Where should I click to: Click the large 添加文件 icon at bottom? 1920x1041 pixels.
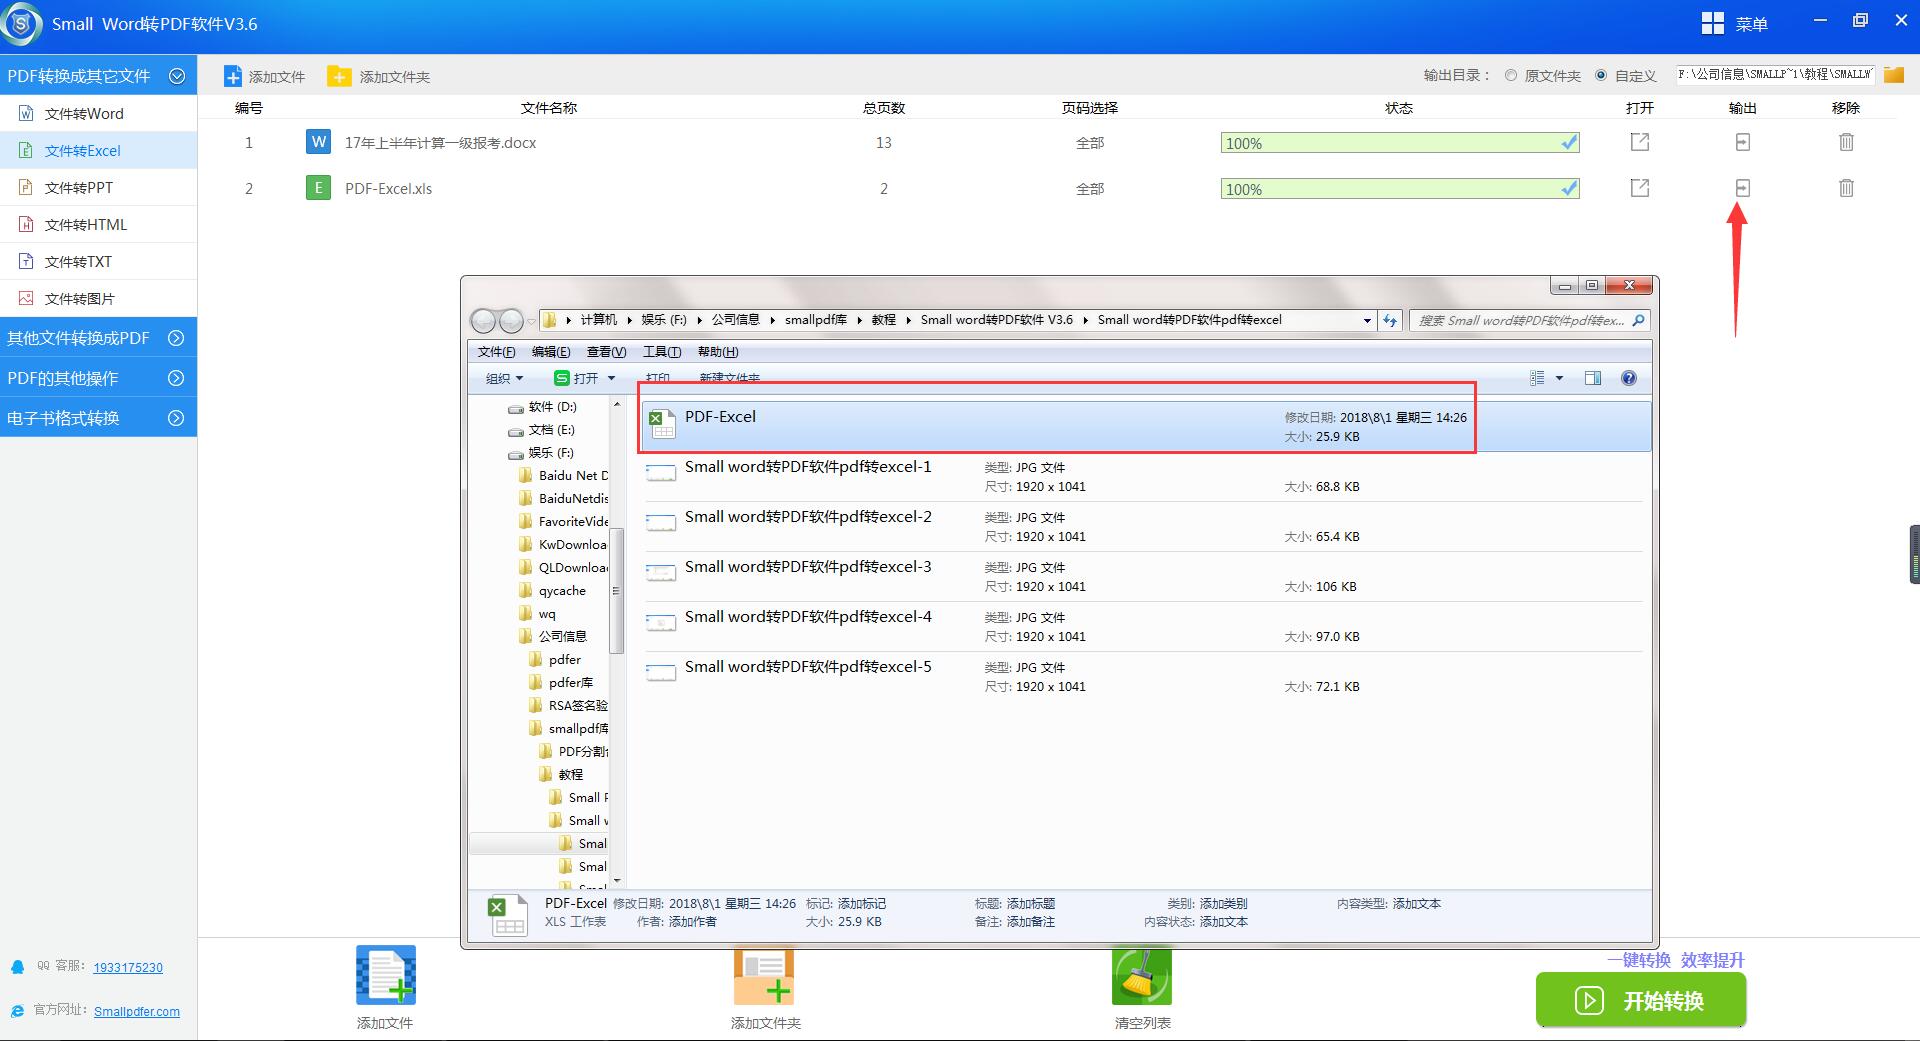click(385, 976)
